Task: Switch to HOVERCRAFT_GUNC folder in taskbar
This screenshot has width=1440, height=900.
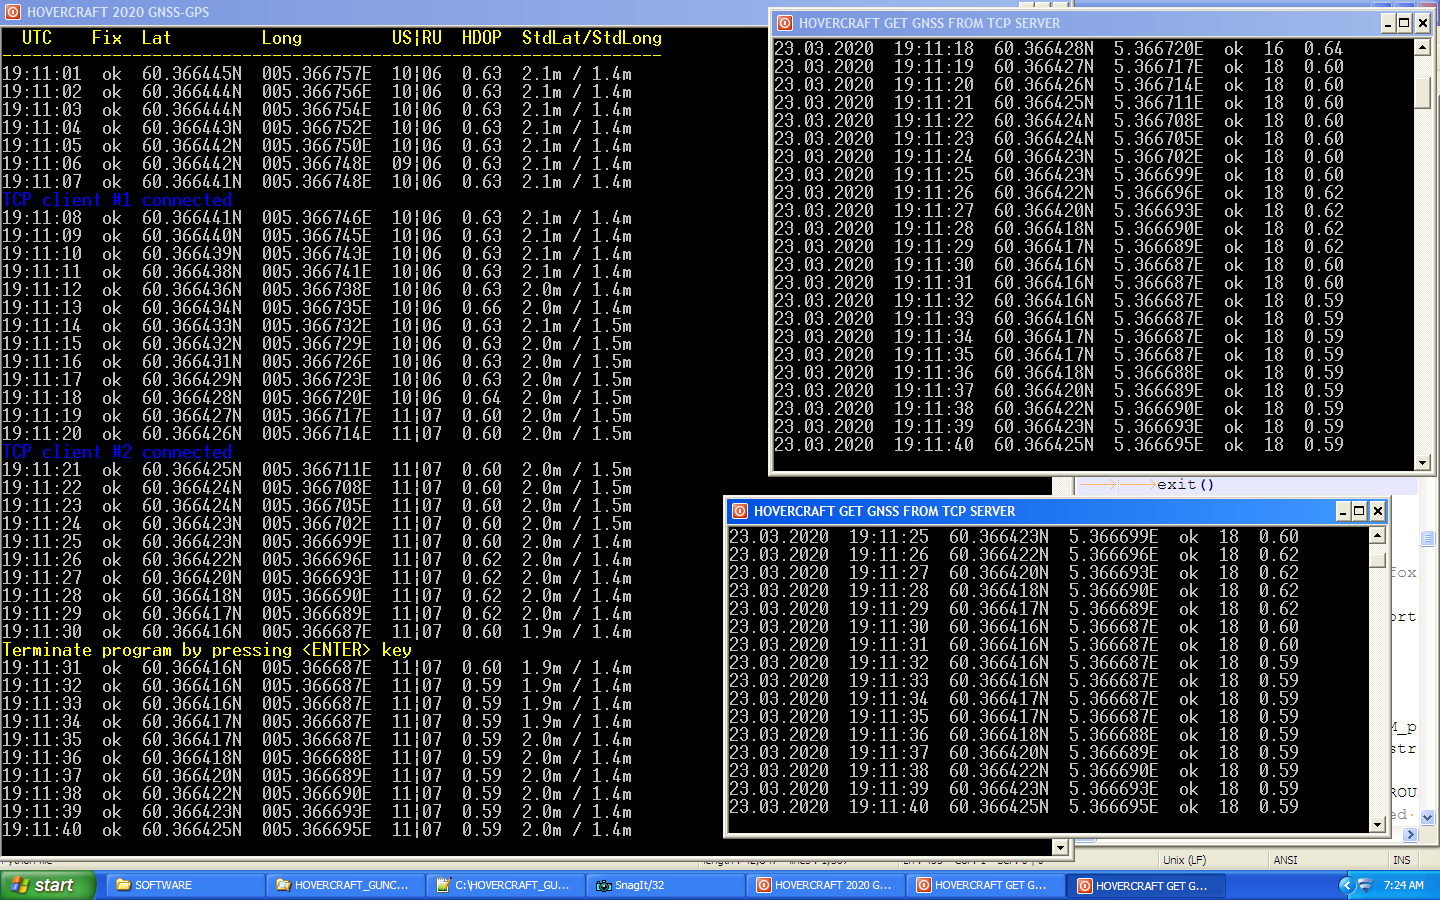Action: coord(344,885)
